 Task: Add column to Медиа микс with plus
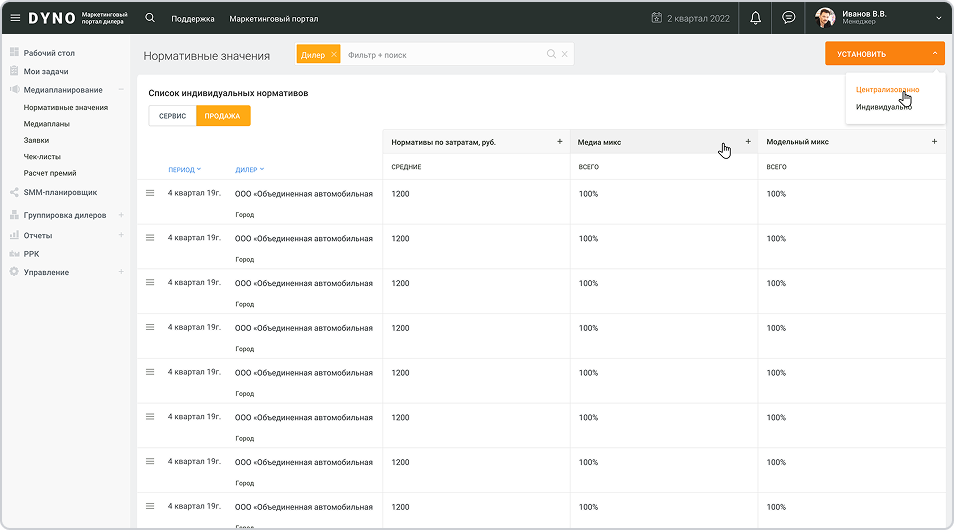point(747,142)
